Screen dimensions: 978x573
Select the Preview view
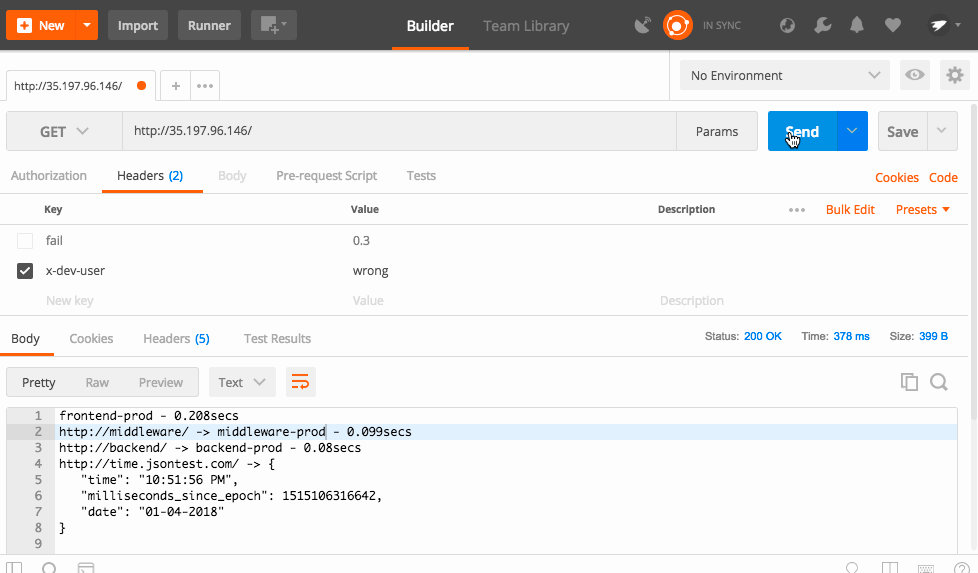(161, 383)
